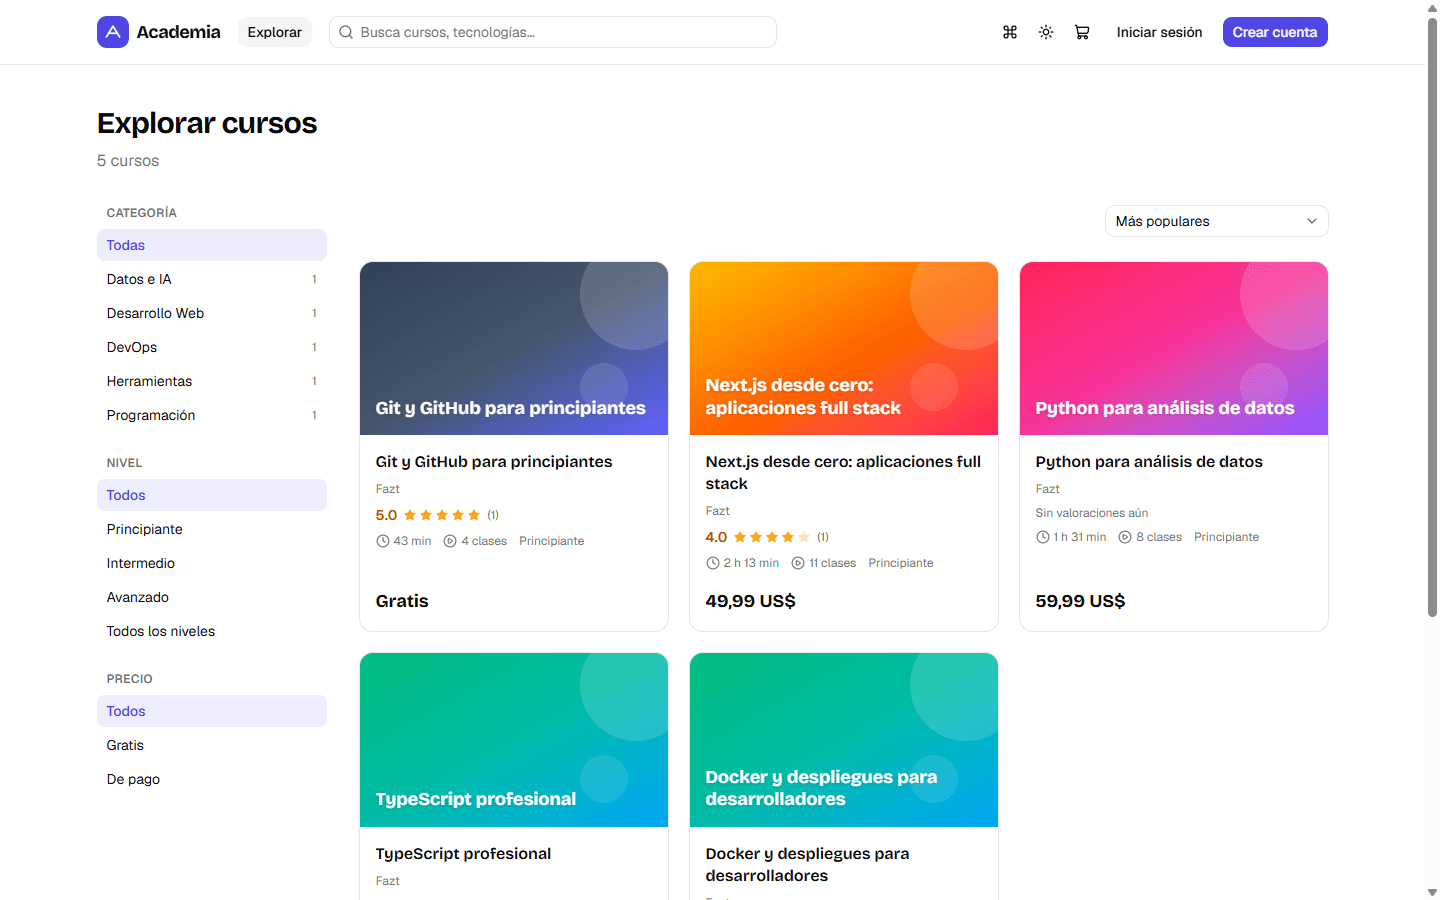Filter by Datos e IA category

point(212,279)
